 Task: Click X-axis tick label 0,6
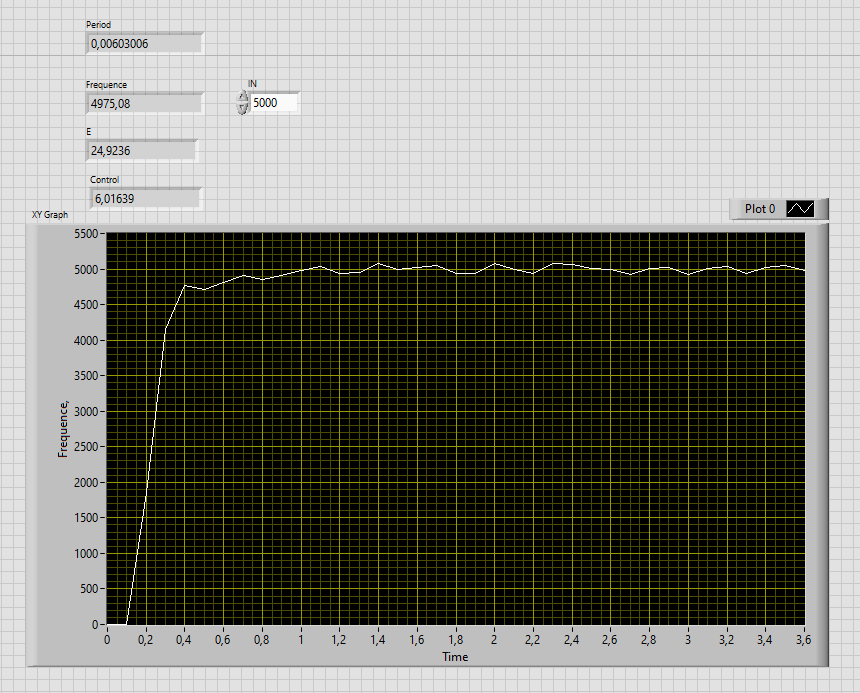[x=223, y=640]
